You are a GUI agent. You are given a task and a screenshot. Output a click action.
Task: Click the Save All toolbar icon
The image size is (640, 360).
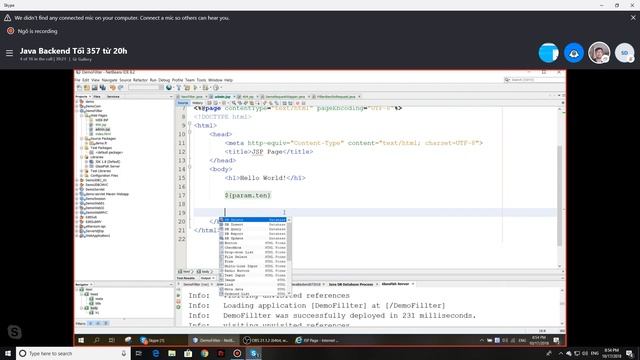[102, 87]
